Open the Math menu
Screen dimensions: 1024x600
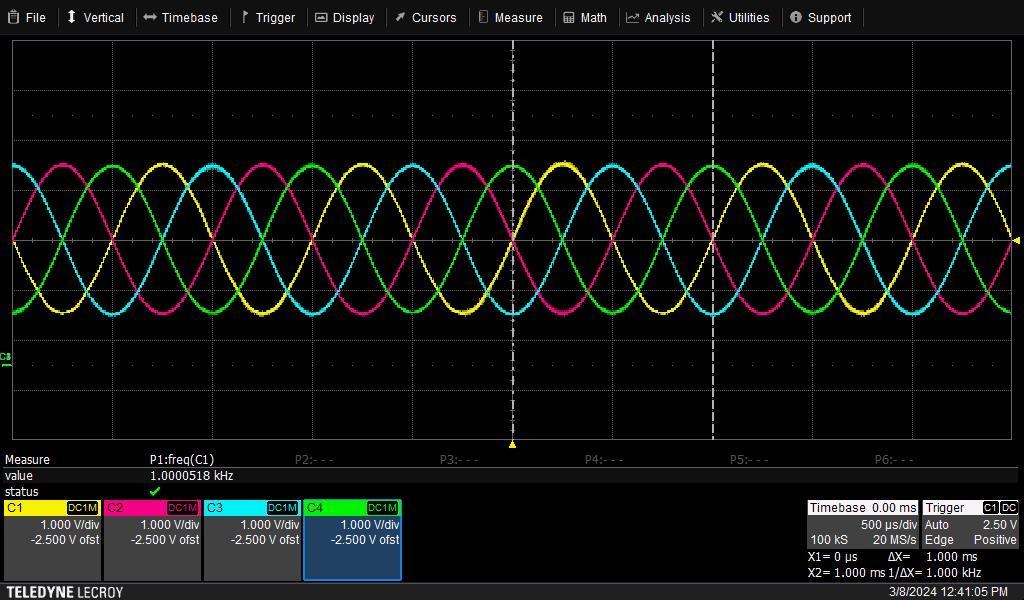coord(585,18)
